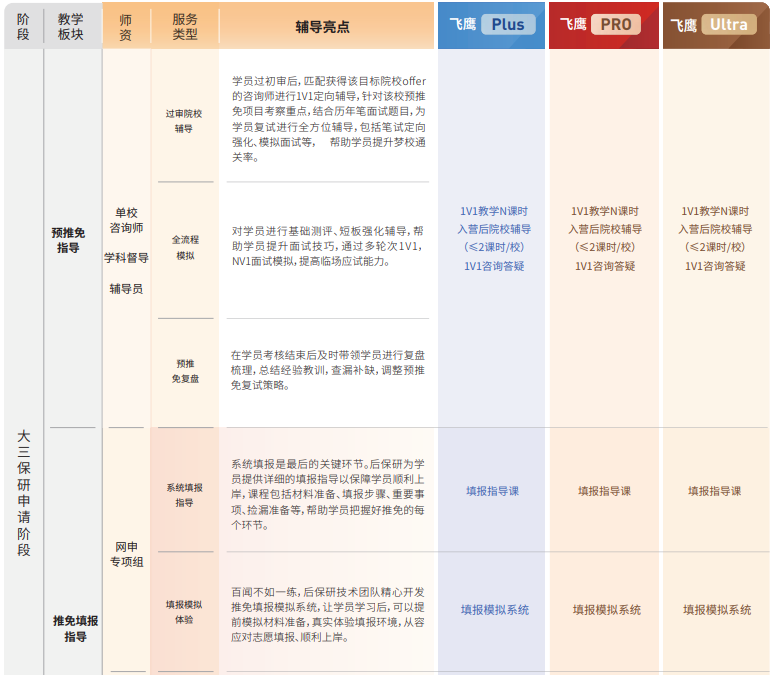The image size is (776, 675).
Task: Select the 教学板块 header cell
Action: [71, 27]
